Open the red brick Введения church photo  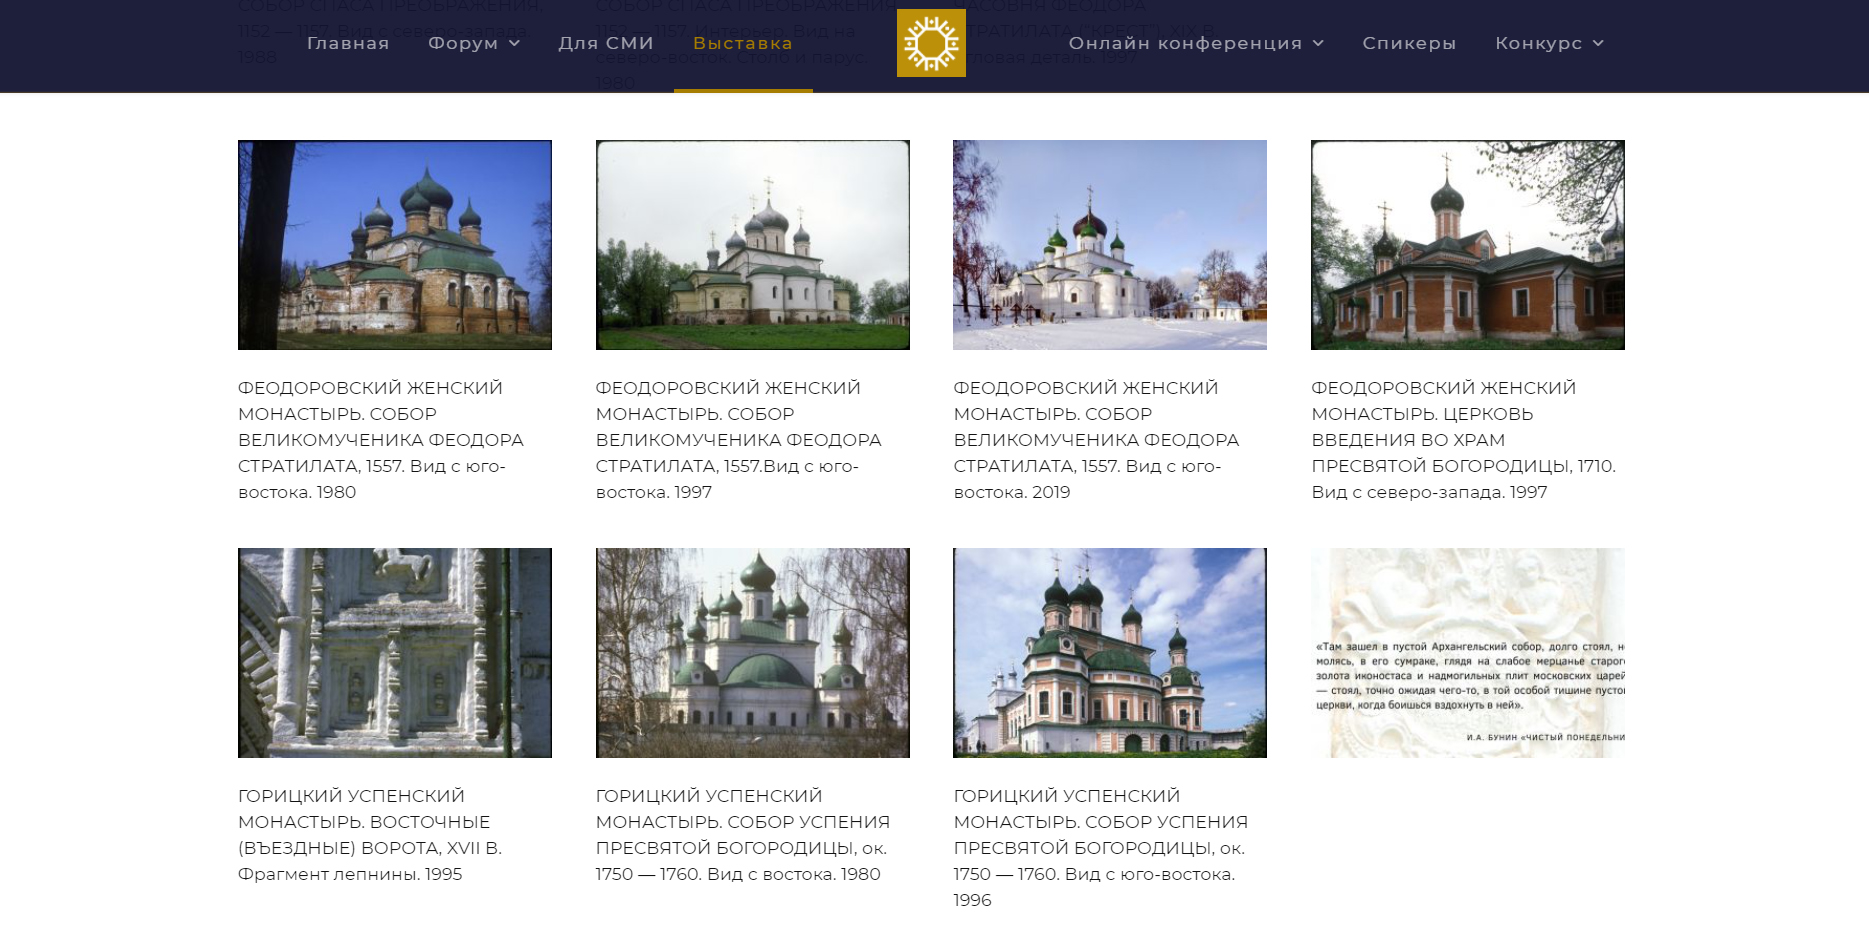[1467, 245]
